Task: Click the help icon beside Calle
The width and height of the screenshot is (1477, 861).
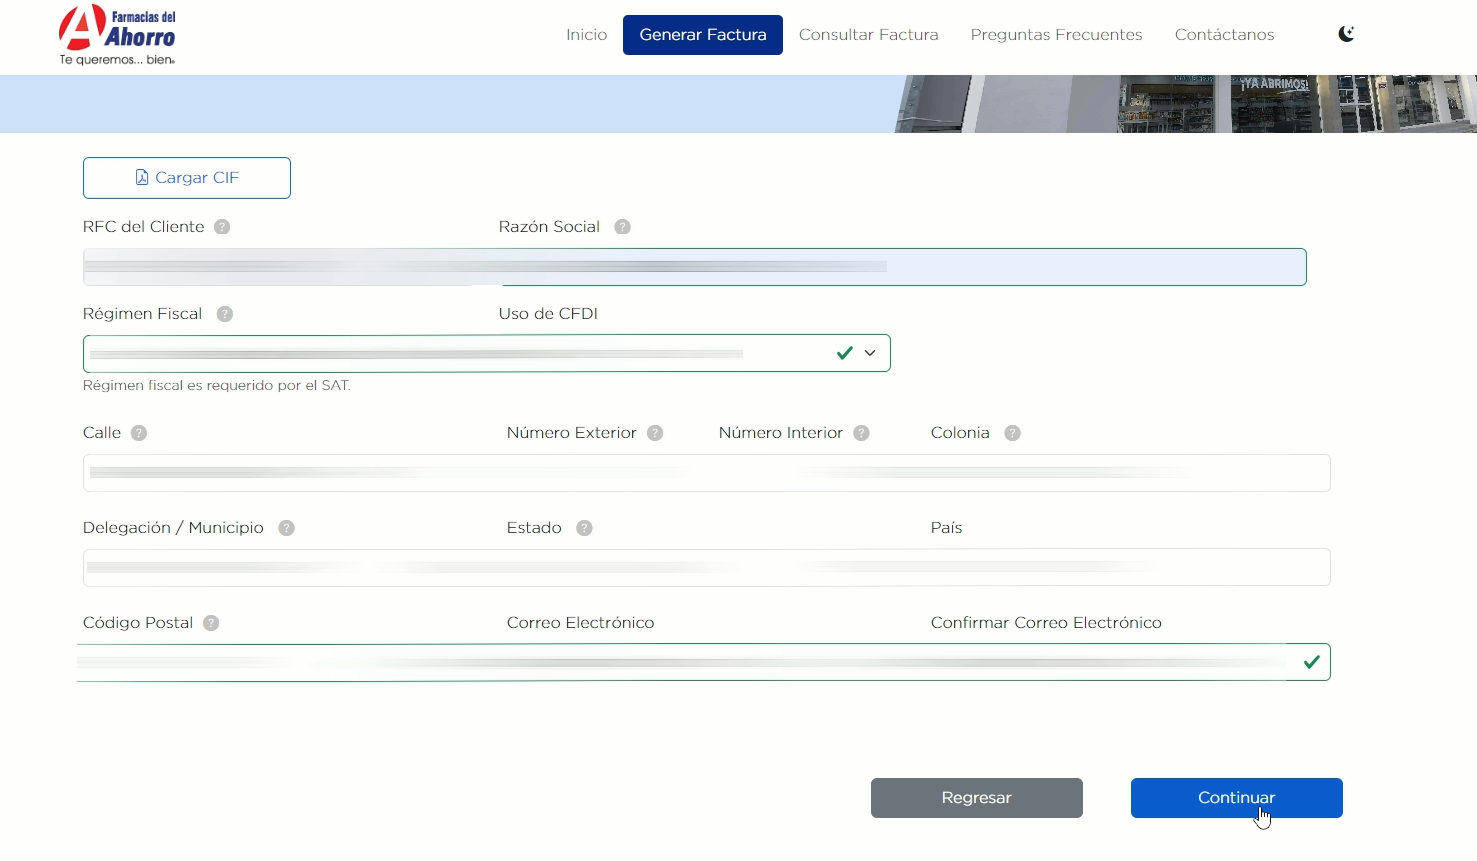Action: [139, 433]
